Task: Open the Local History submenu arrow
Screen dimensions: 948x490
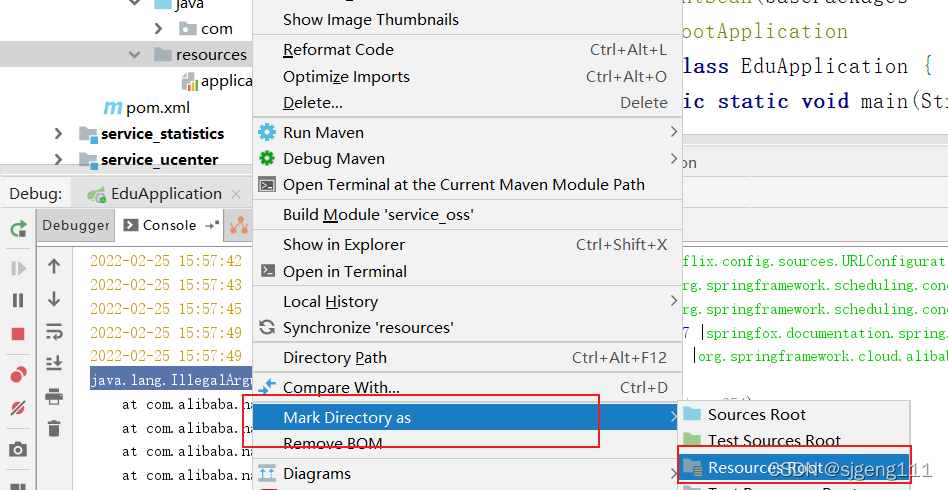Action: coord(674,301)
